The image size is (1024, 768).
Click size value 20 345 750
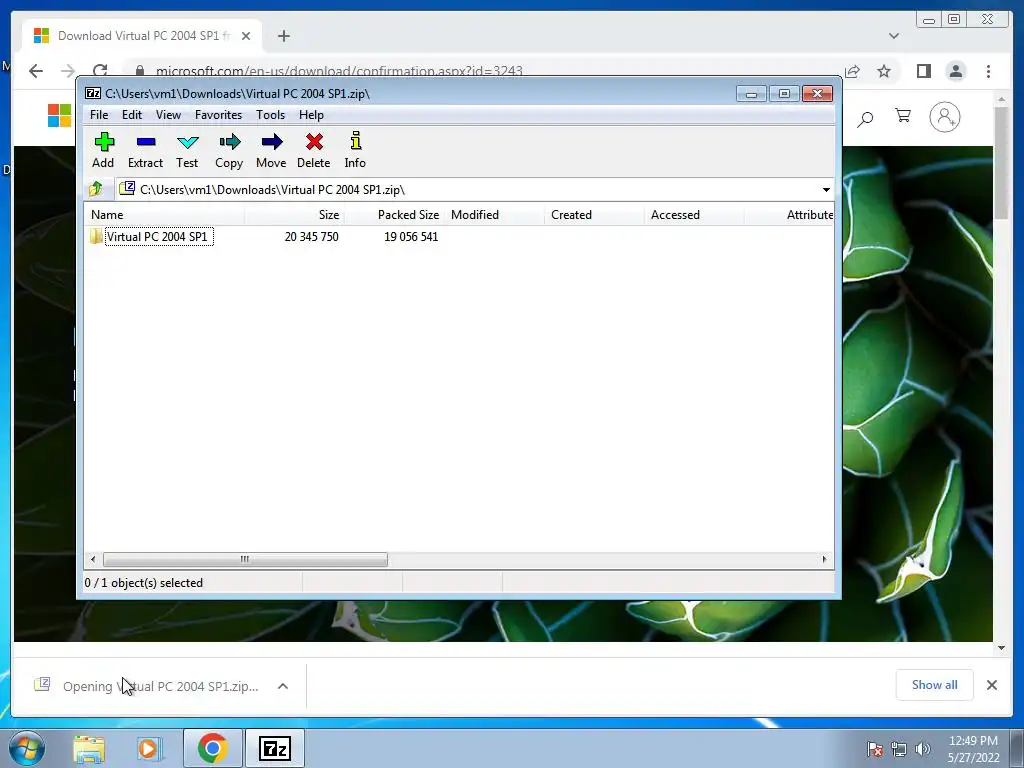coord(312,236)
